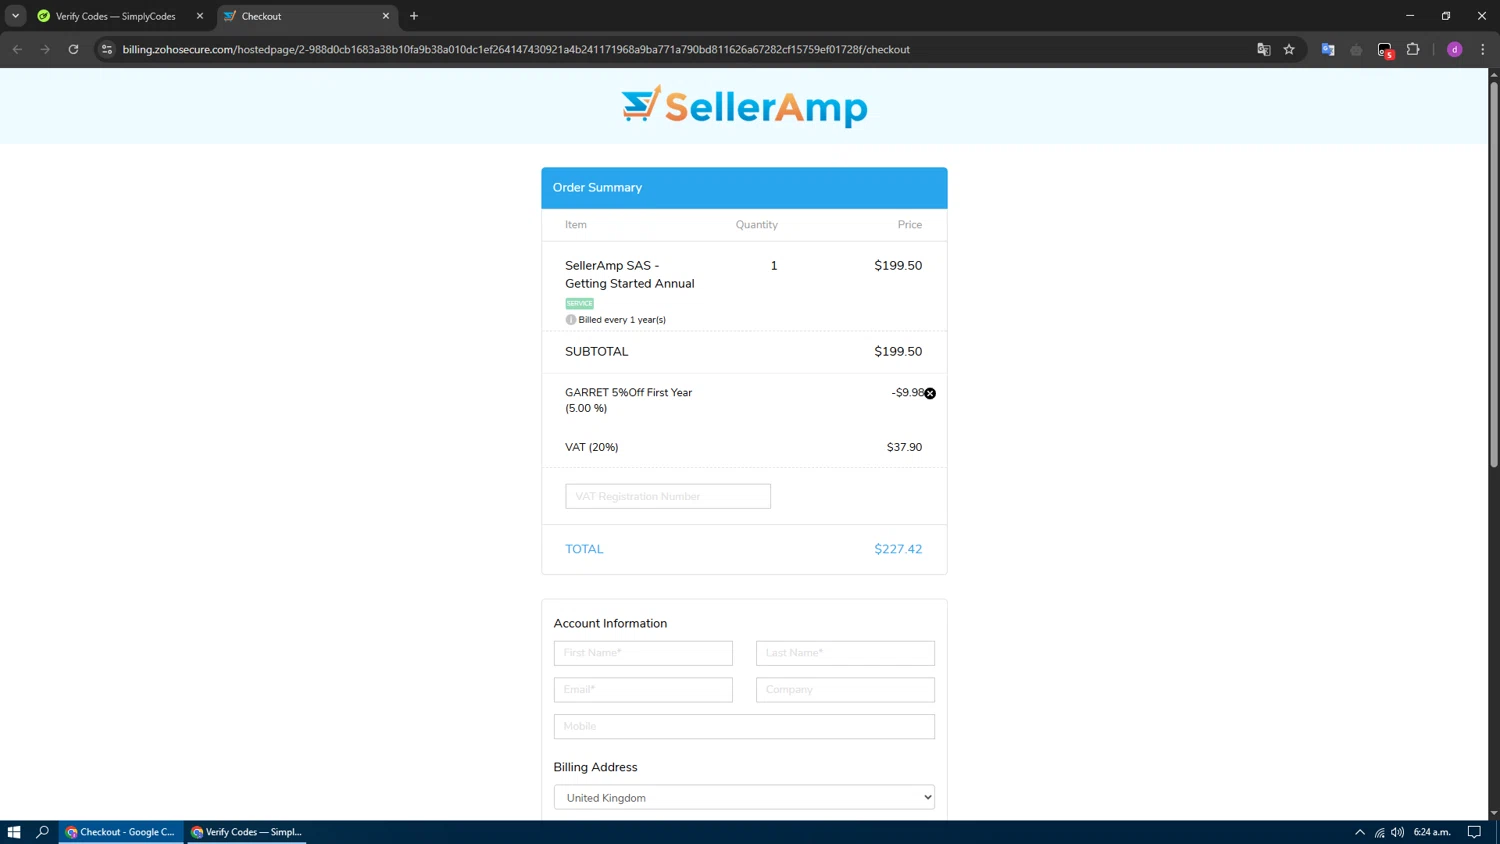Open translate page icon
Viewport: 1500px width, 844px height.
click(x=1263, y=49)
